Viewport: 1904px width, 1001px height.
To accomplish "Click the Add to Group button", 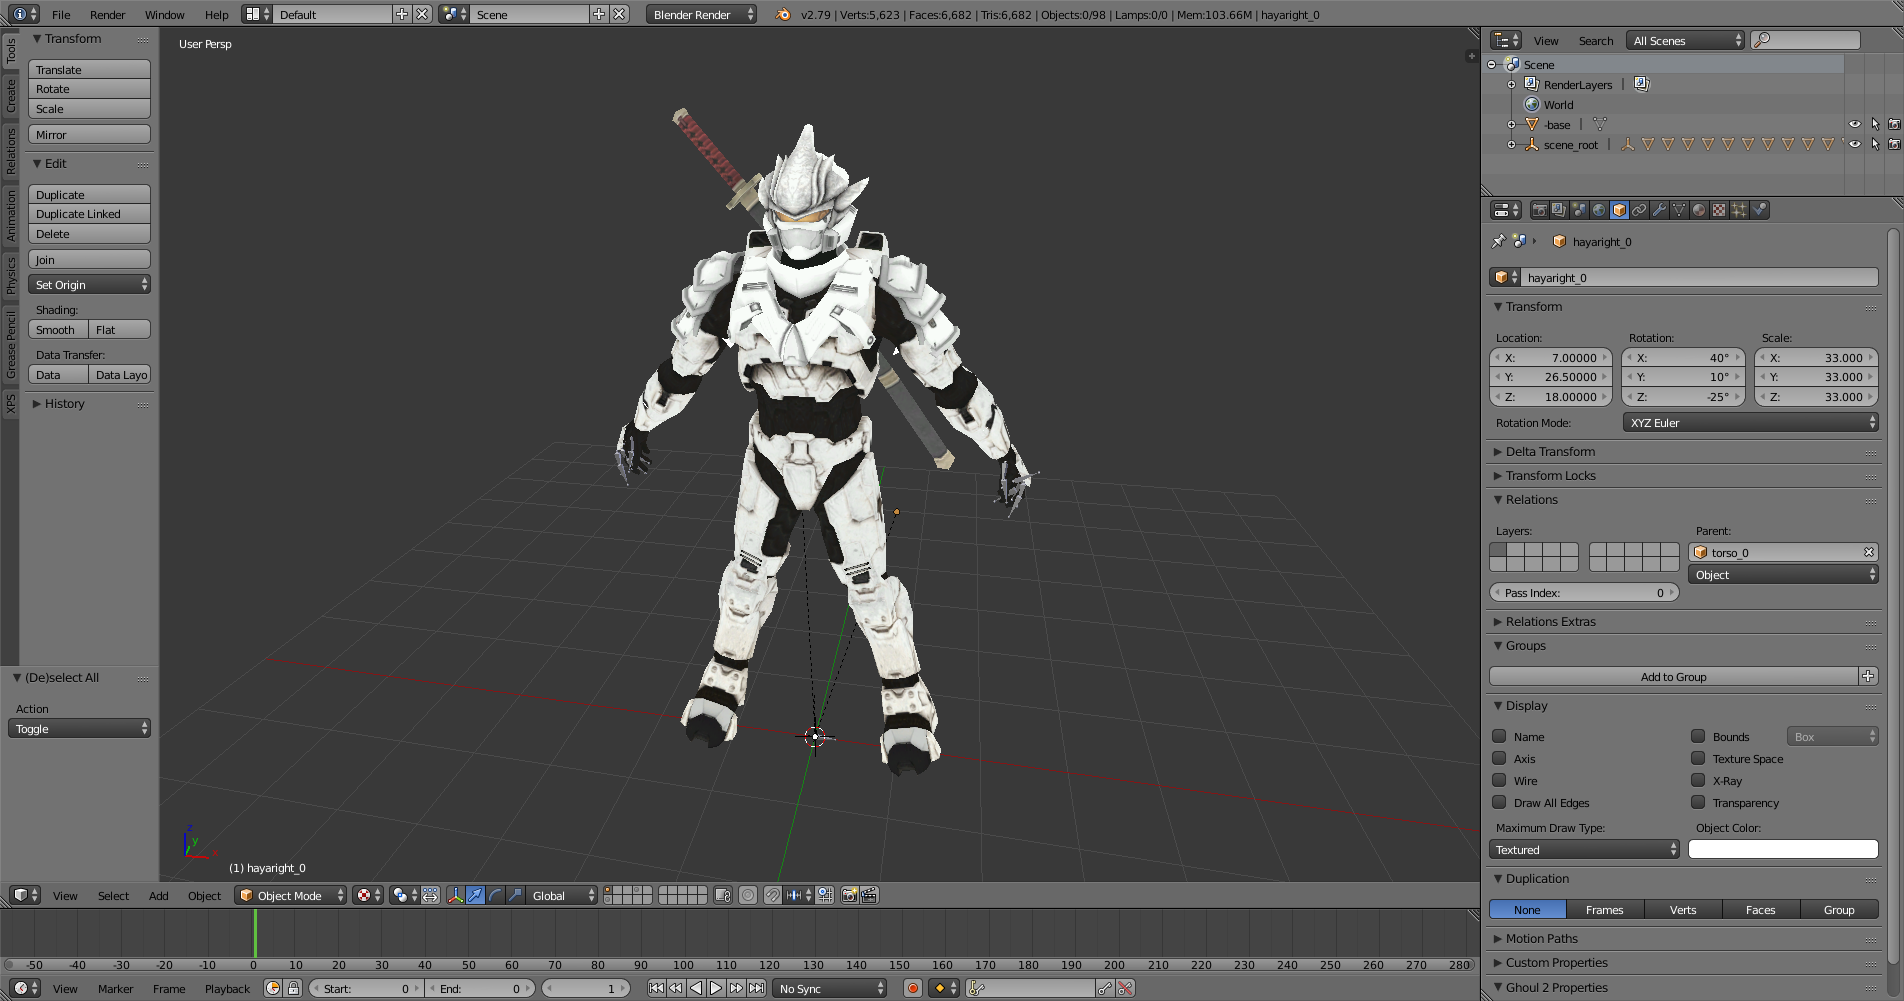I will click(x=1673, y=677).
